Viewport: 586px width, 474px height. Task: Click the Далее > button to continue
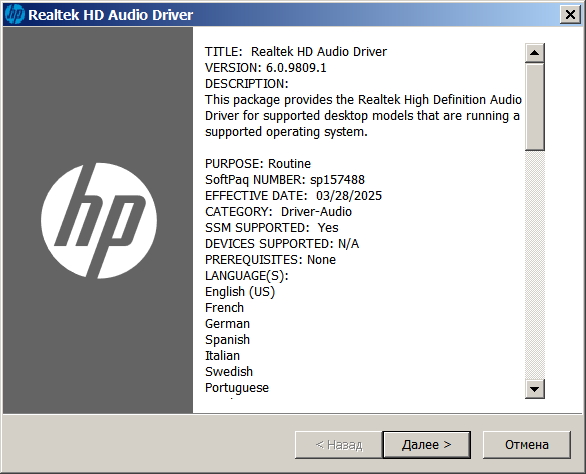click(426, 444)
